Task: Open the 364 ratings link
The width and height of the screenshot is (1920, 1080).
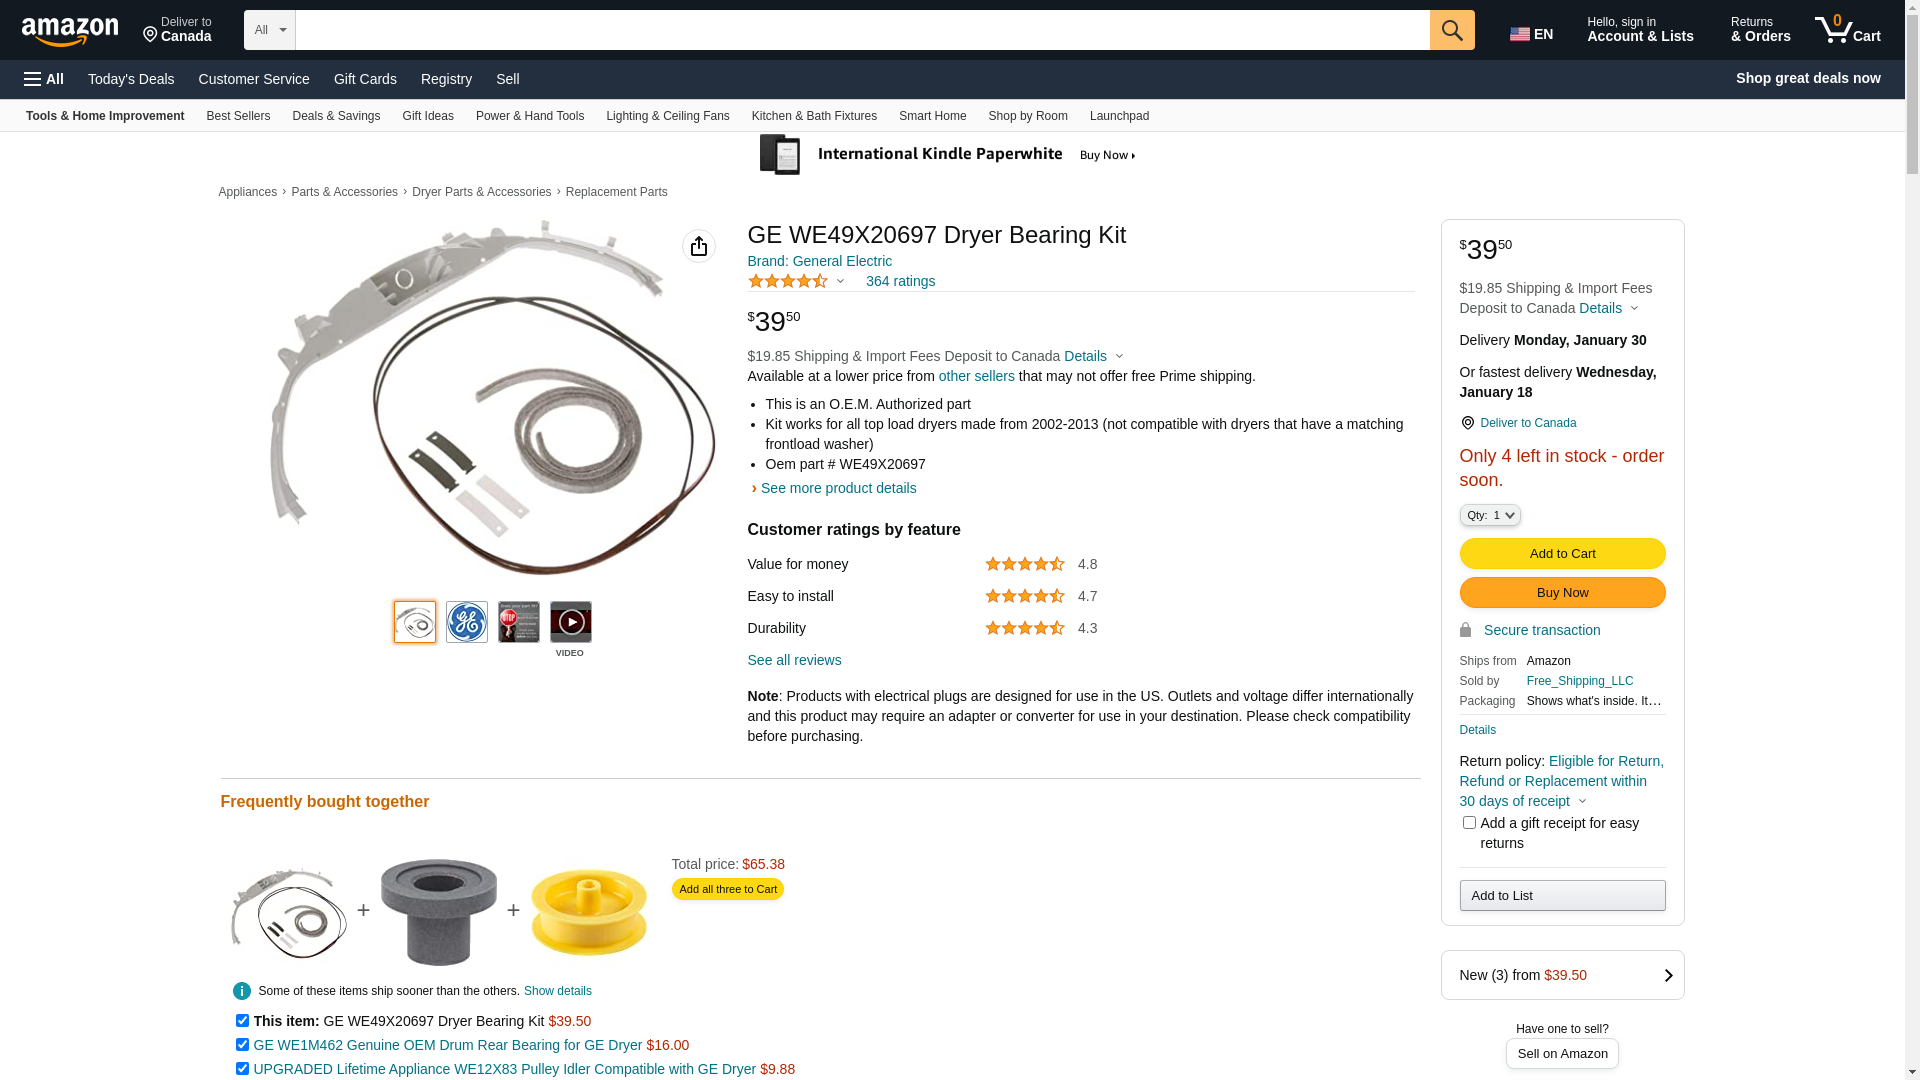Action: point(900,281)
